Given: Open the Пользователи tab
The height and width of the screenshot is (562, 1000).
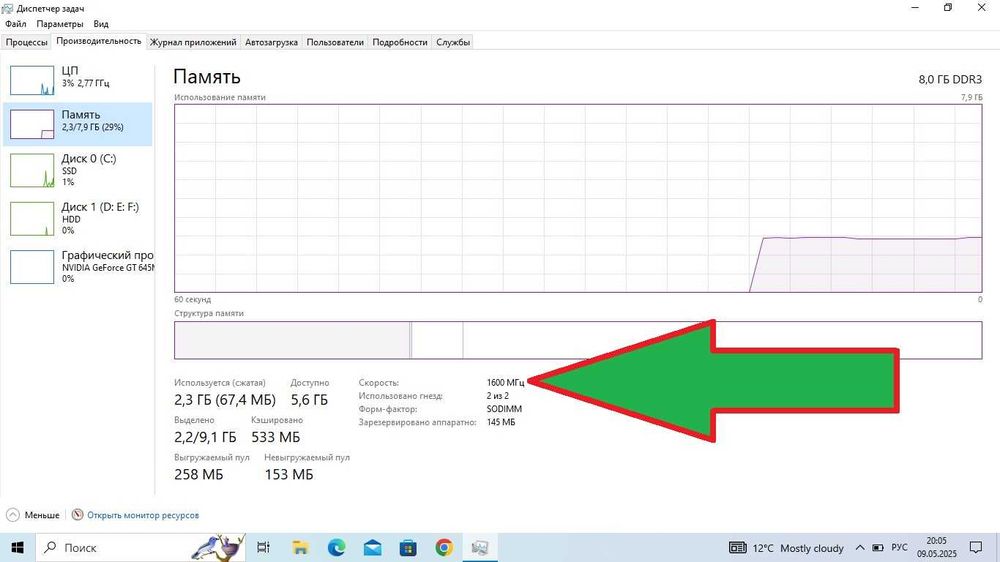Looking at the screenshot, I should click(x=335, y=42).
